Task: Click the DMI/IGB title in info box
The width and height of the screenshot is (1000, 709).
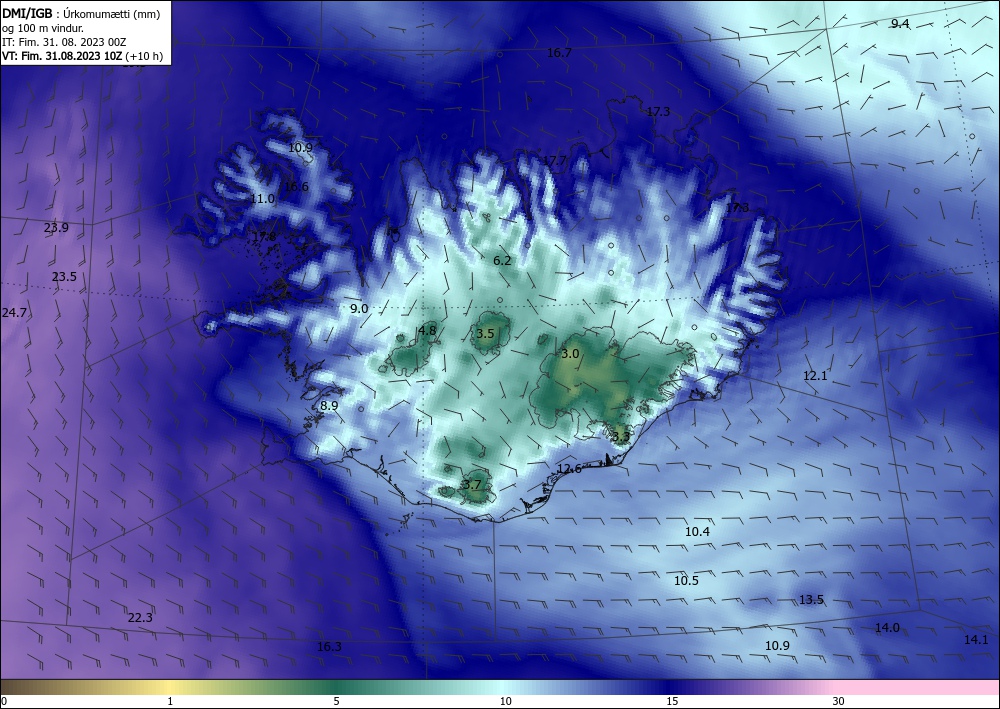Action: 27,13
